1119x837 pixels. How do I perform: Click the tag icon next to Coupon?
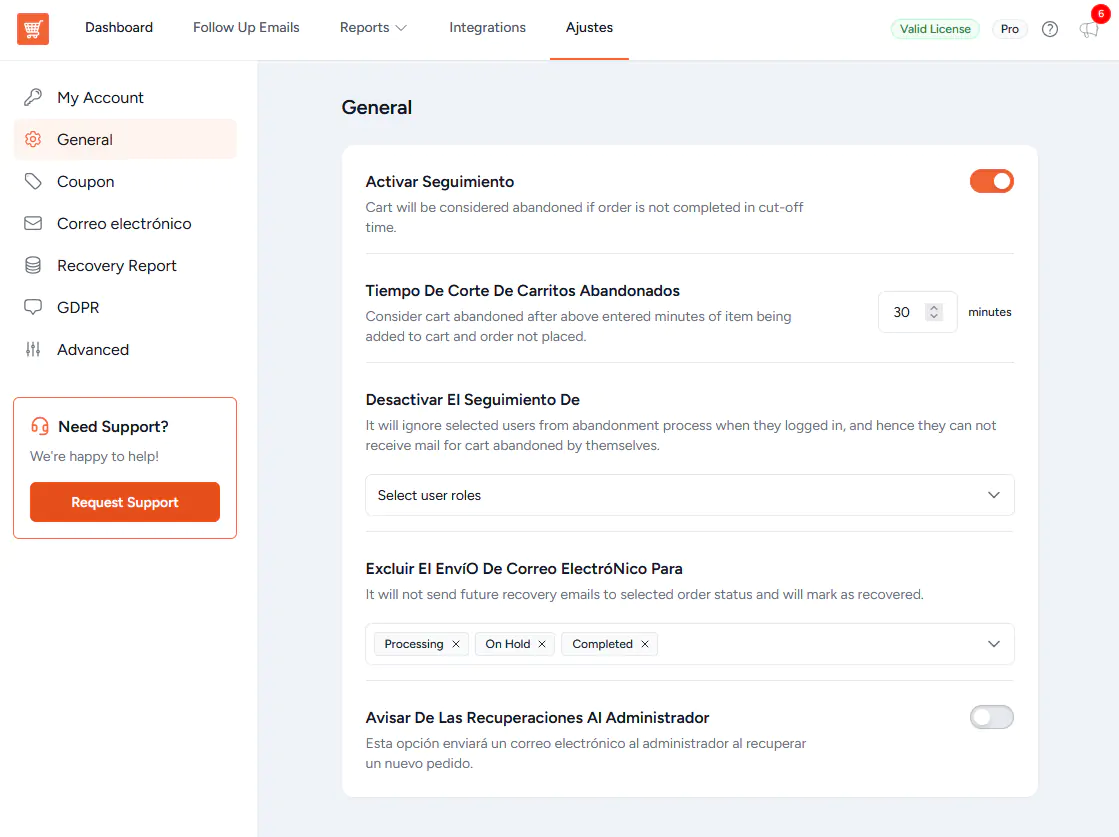tap(34, 181)
